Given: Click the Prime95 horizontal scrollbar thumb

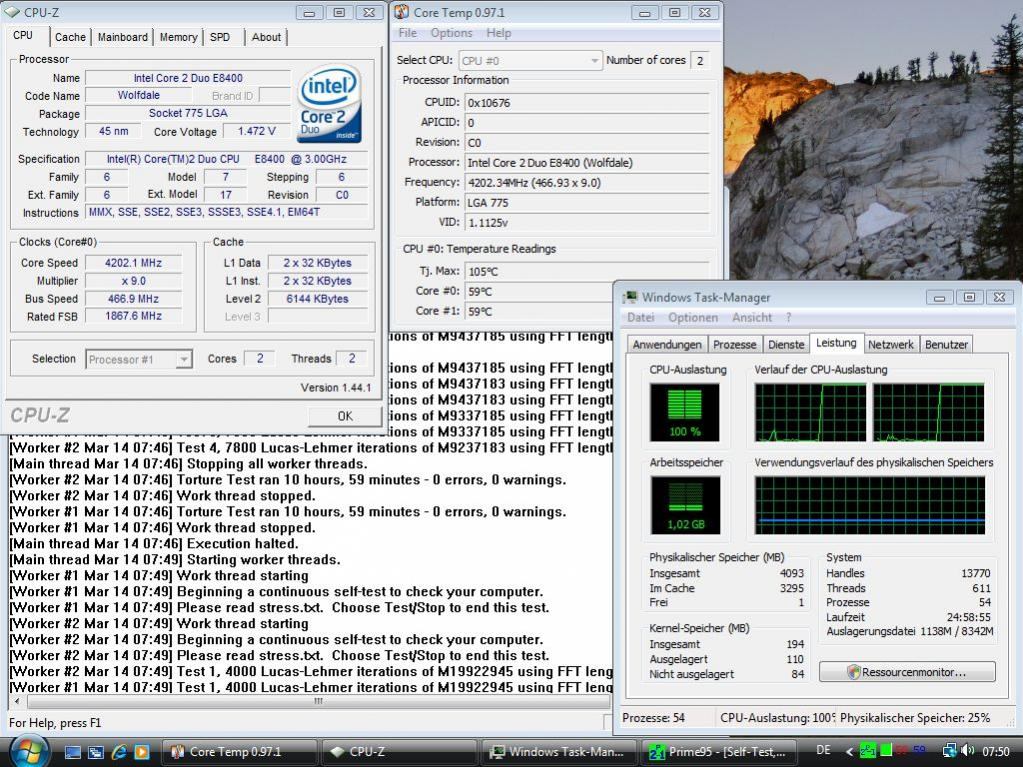Looking at the screenshot, I should [x=318, y=701].
